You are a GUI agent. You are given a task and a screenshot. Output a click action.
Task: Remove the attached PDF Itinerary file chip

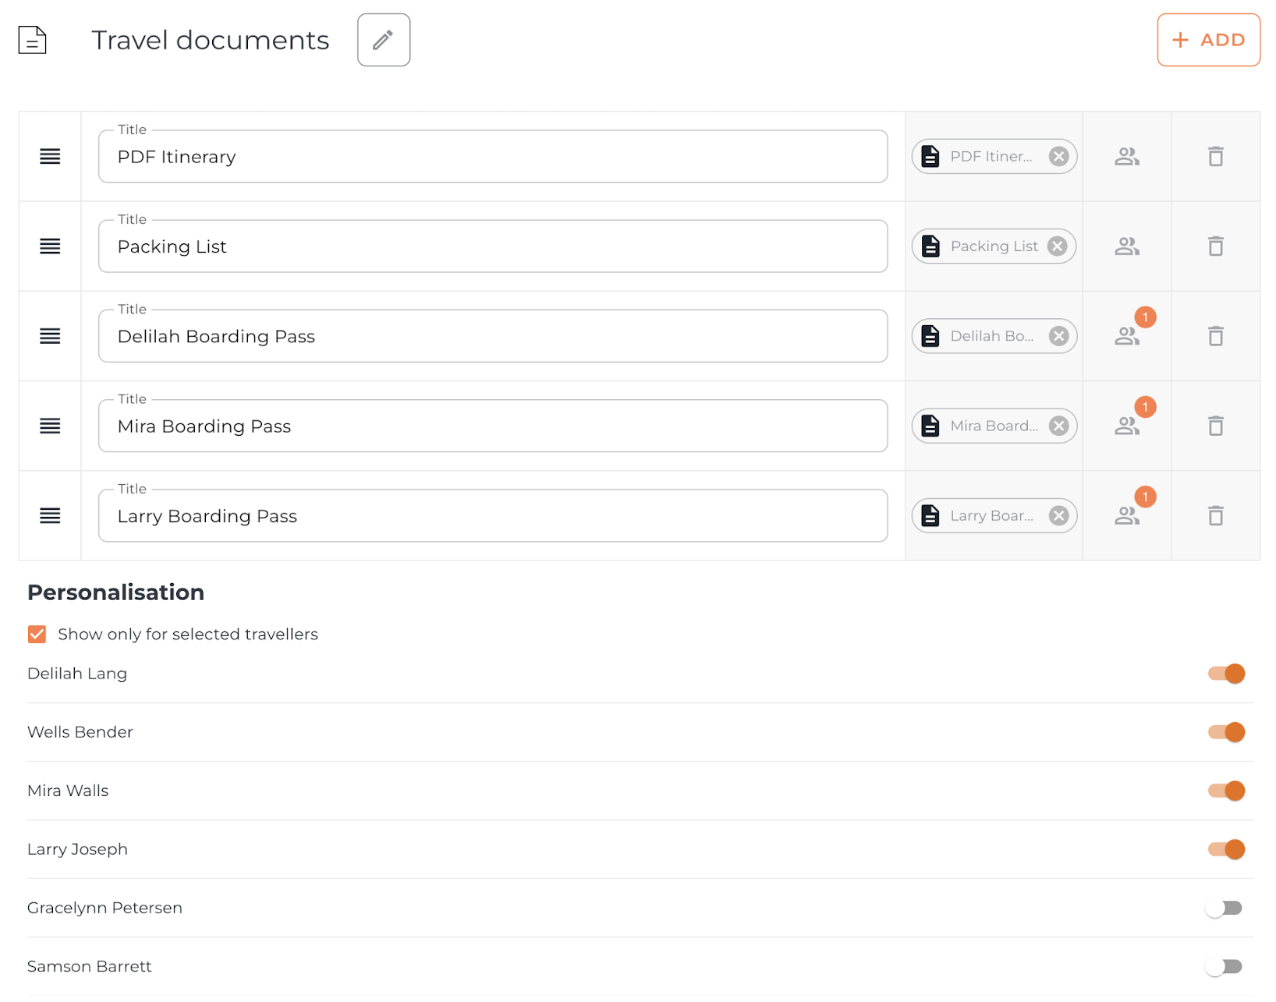[1058, 157]
